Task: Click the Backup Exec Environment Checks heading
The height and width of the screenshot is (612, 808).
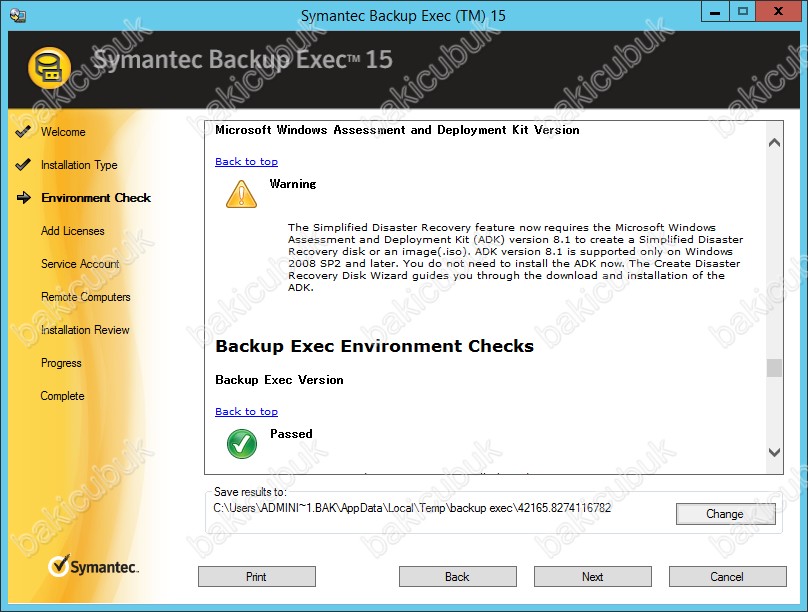Action: coord(375,346)
